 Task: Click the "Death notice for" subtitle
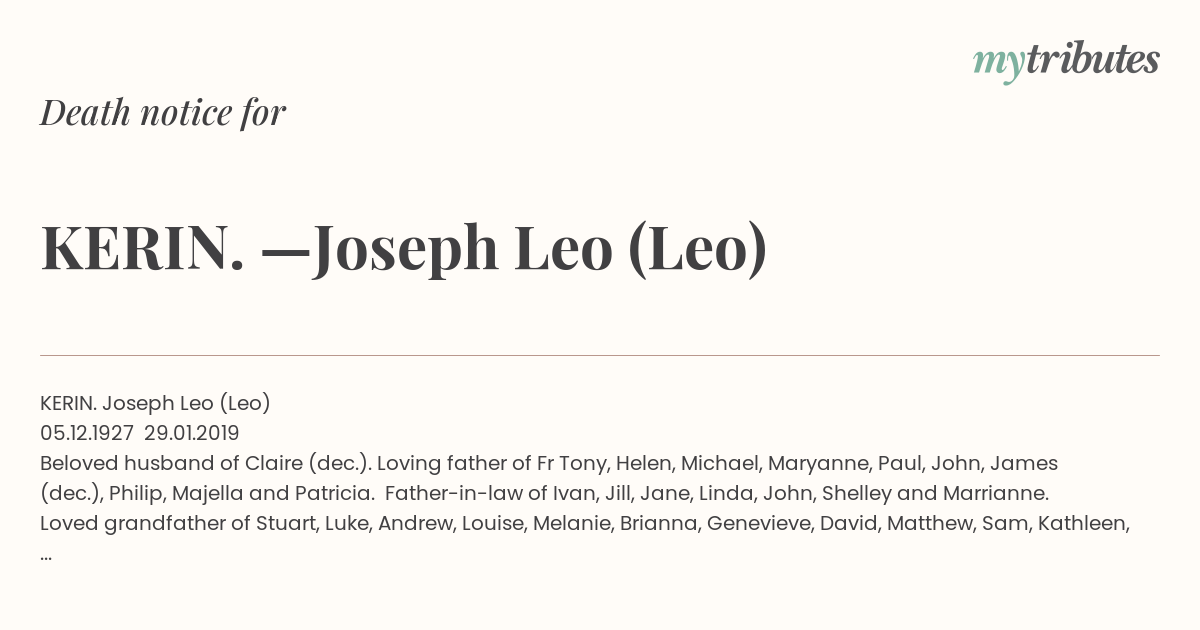click(x=163, y=113)
